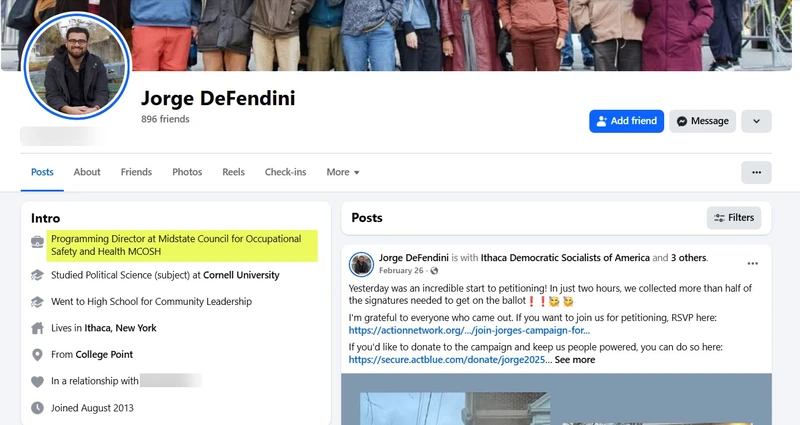Open the Cornell University link
The height and width of the screenshot is (425, 800).
pos(241,275)
